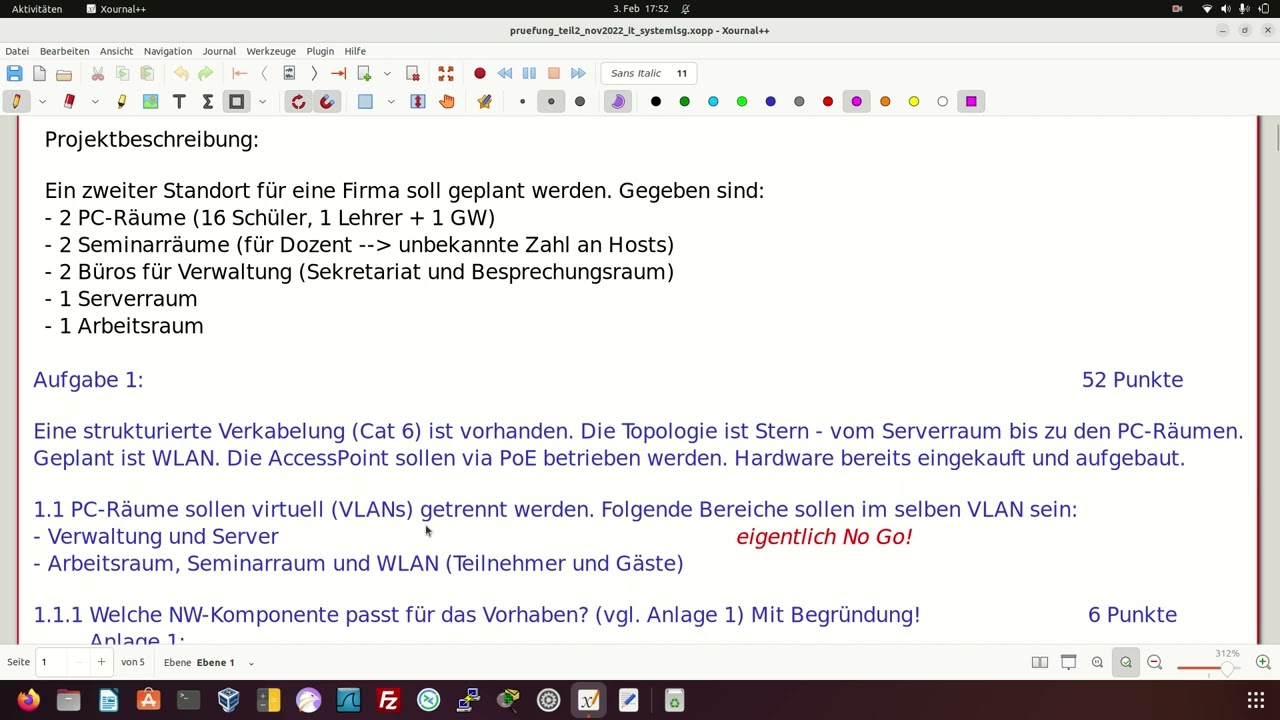Image resolution: width=1280 pixels, height=720 pixels.
Task: Open Firefox from the dock
Action: (28, 700)
